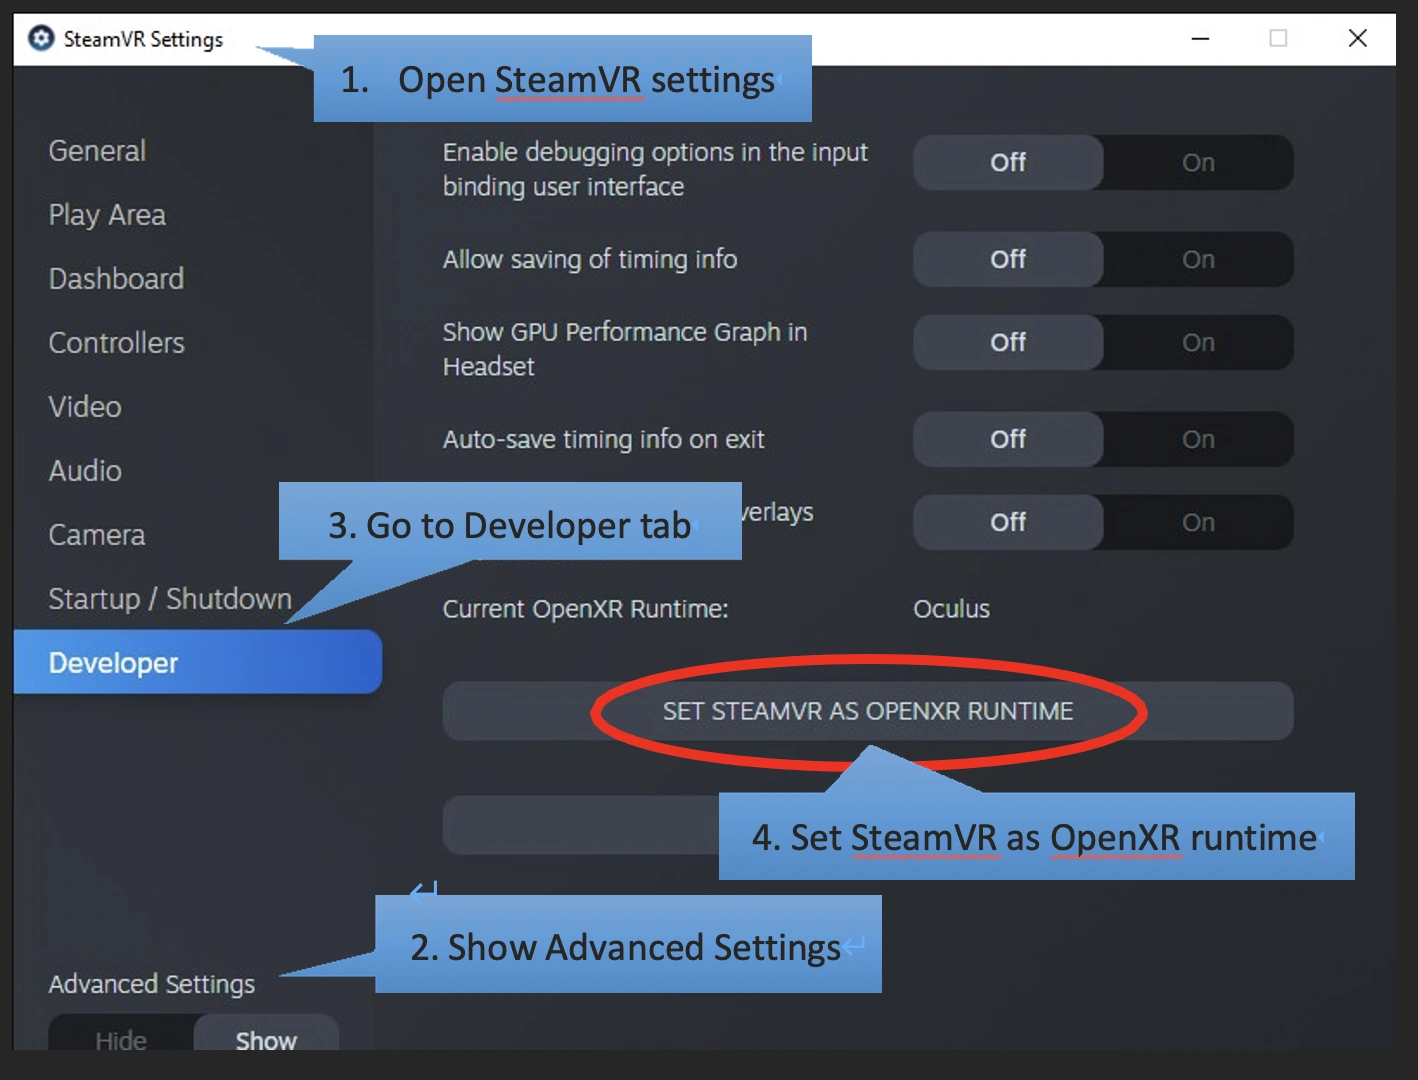Open the Dashboard tab
This screenshot has width=1418, height=1080.
(116, 279)
